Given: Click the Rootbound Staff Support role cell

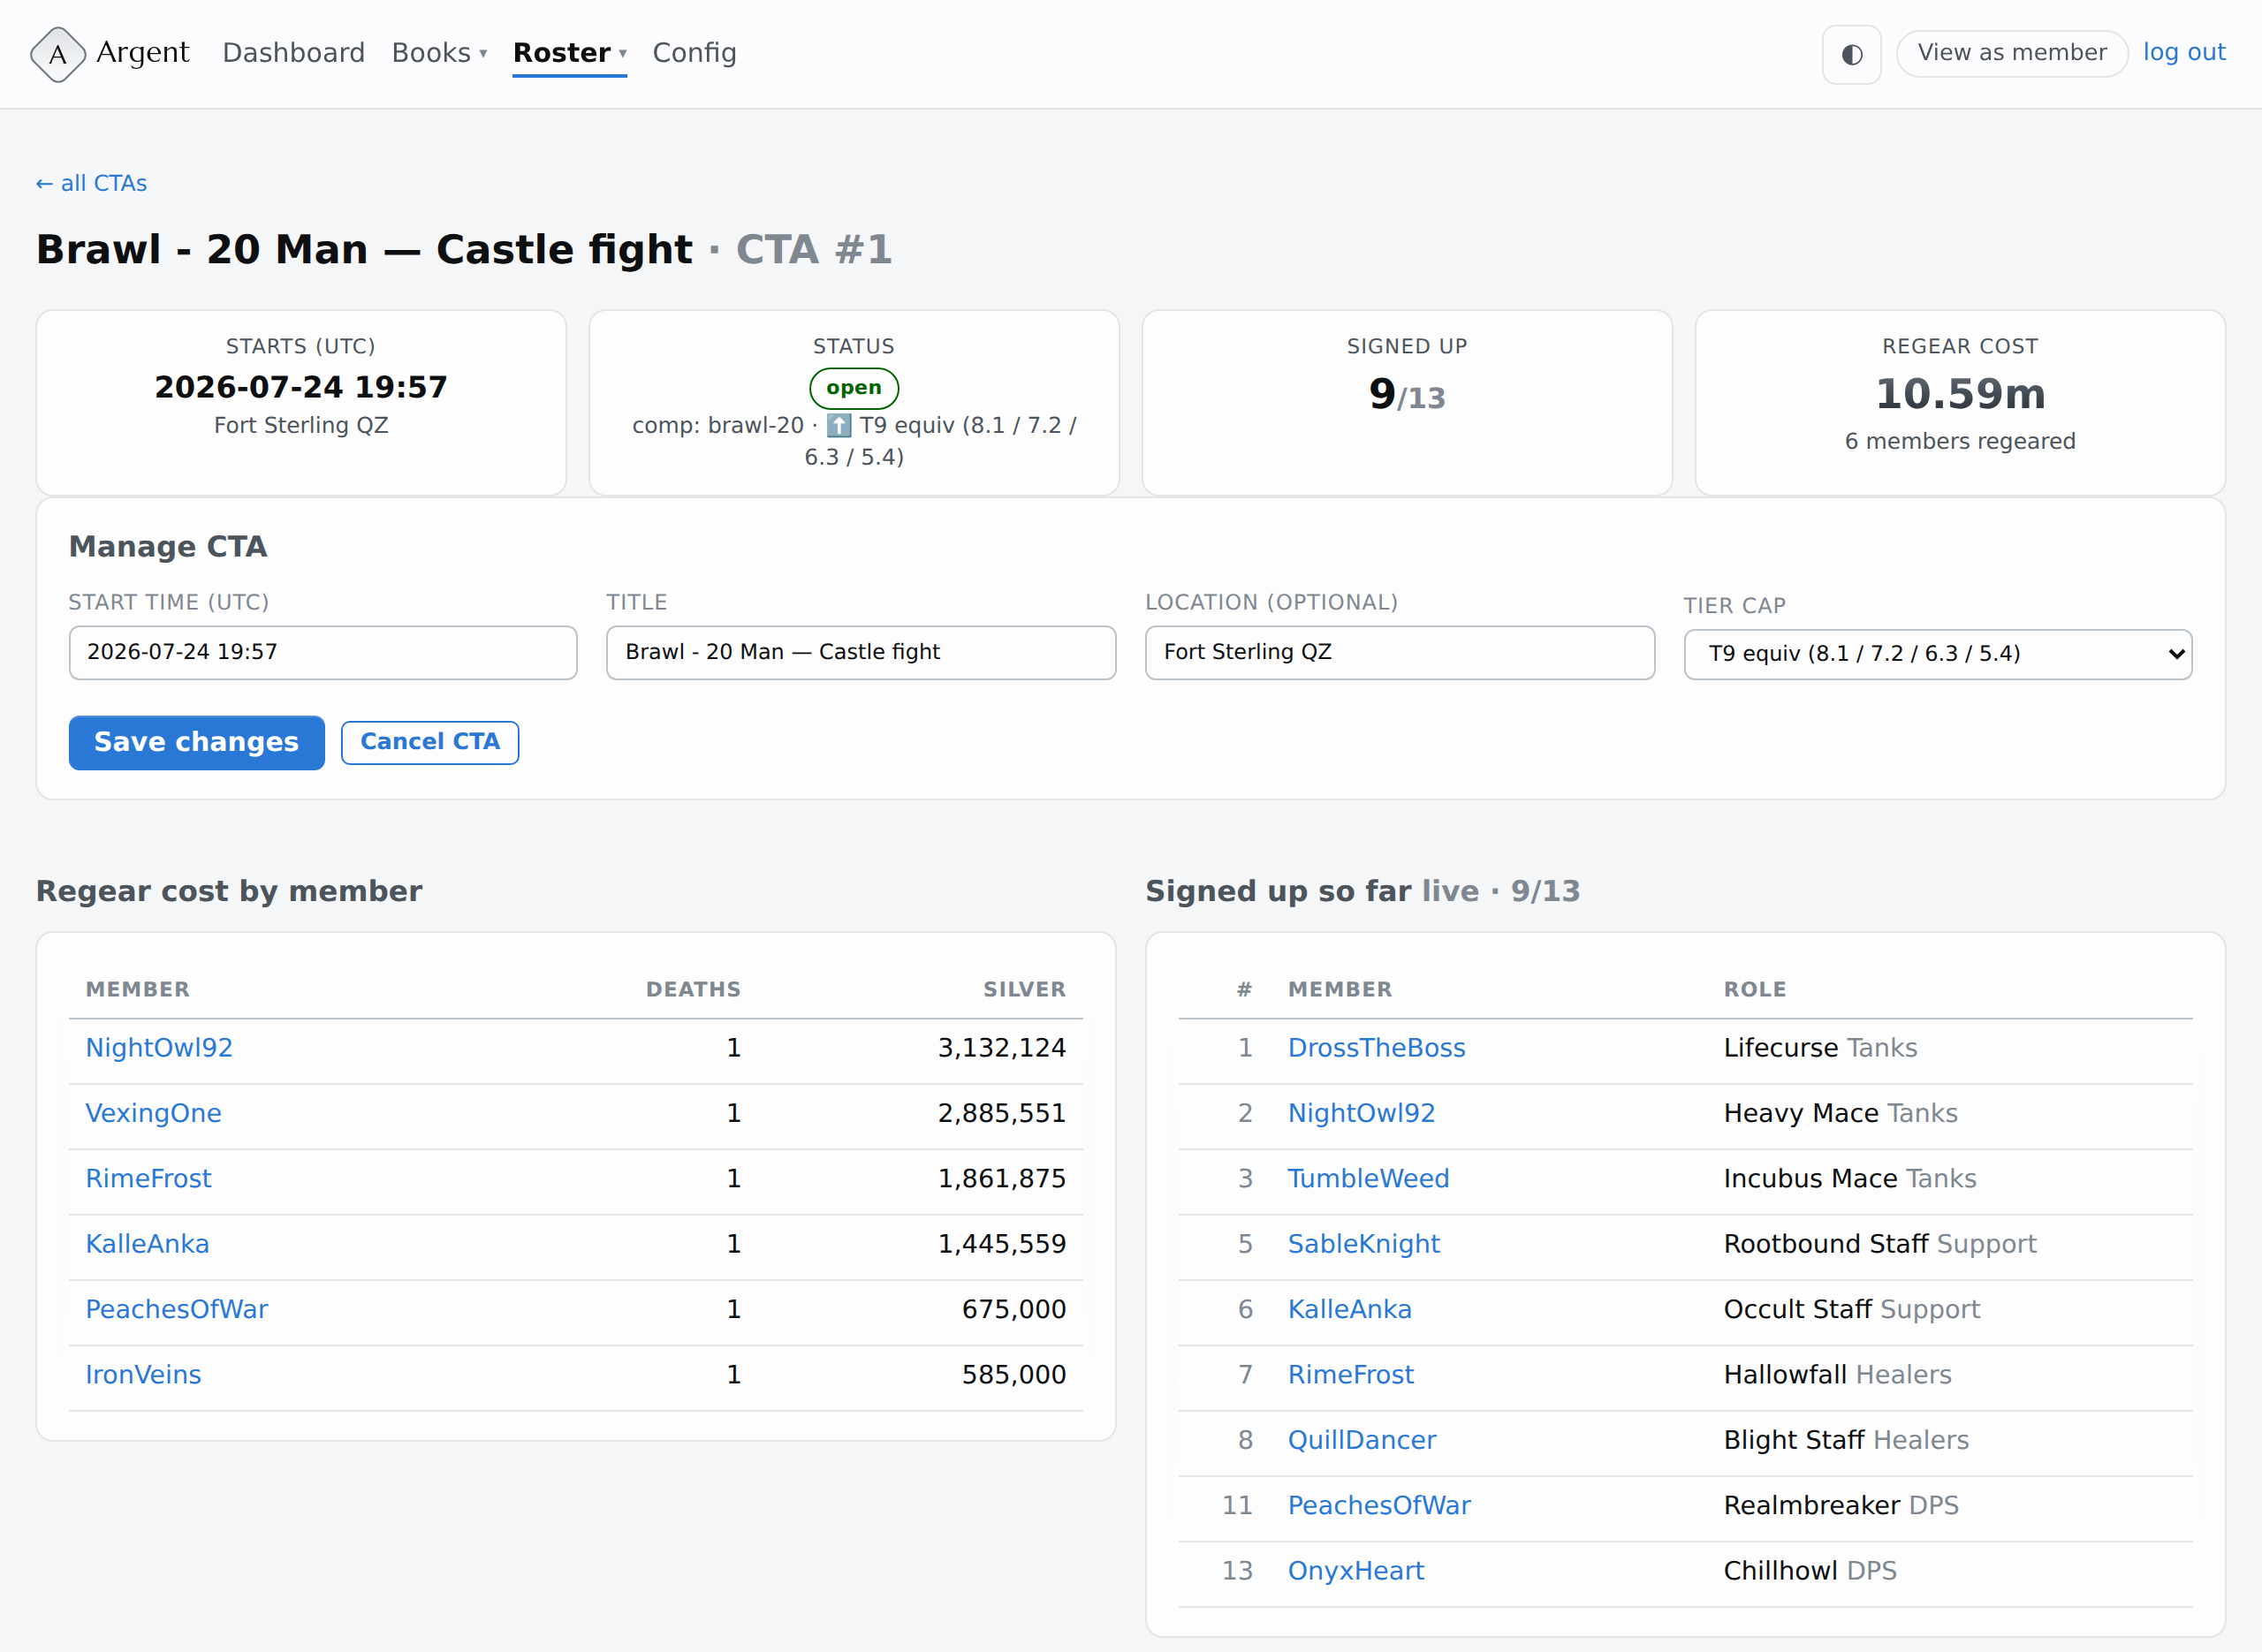Looking at the screenshot, I should pos(1879,1243).
